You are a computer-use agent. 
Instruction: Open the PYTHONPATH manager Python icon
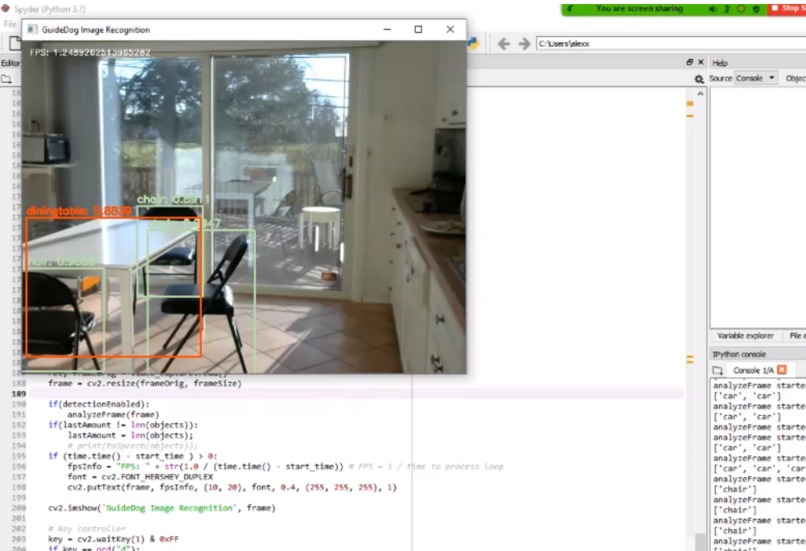(473, 44)
